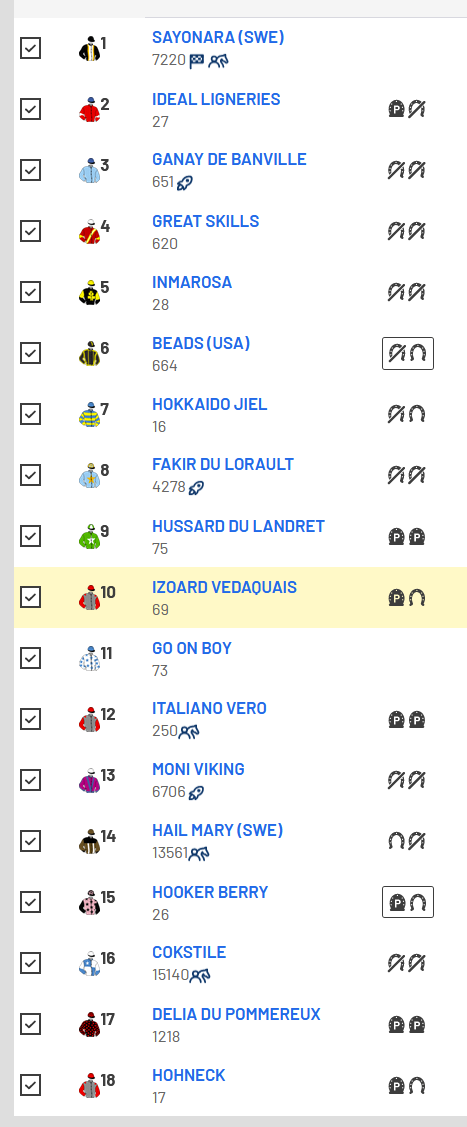Image resolution: width=467 pixels, height=1127 pixels.
Task: Click the HAIL MARY (SWE) name link
Action: 218,831
